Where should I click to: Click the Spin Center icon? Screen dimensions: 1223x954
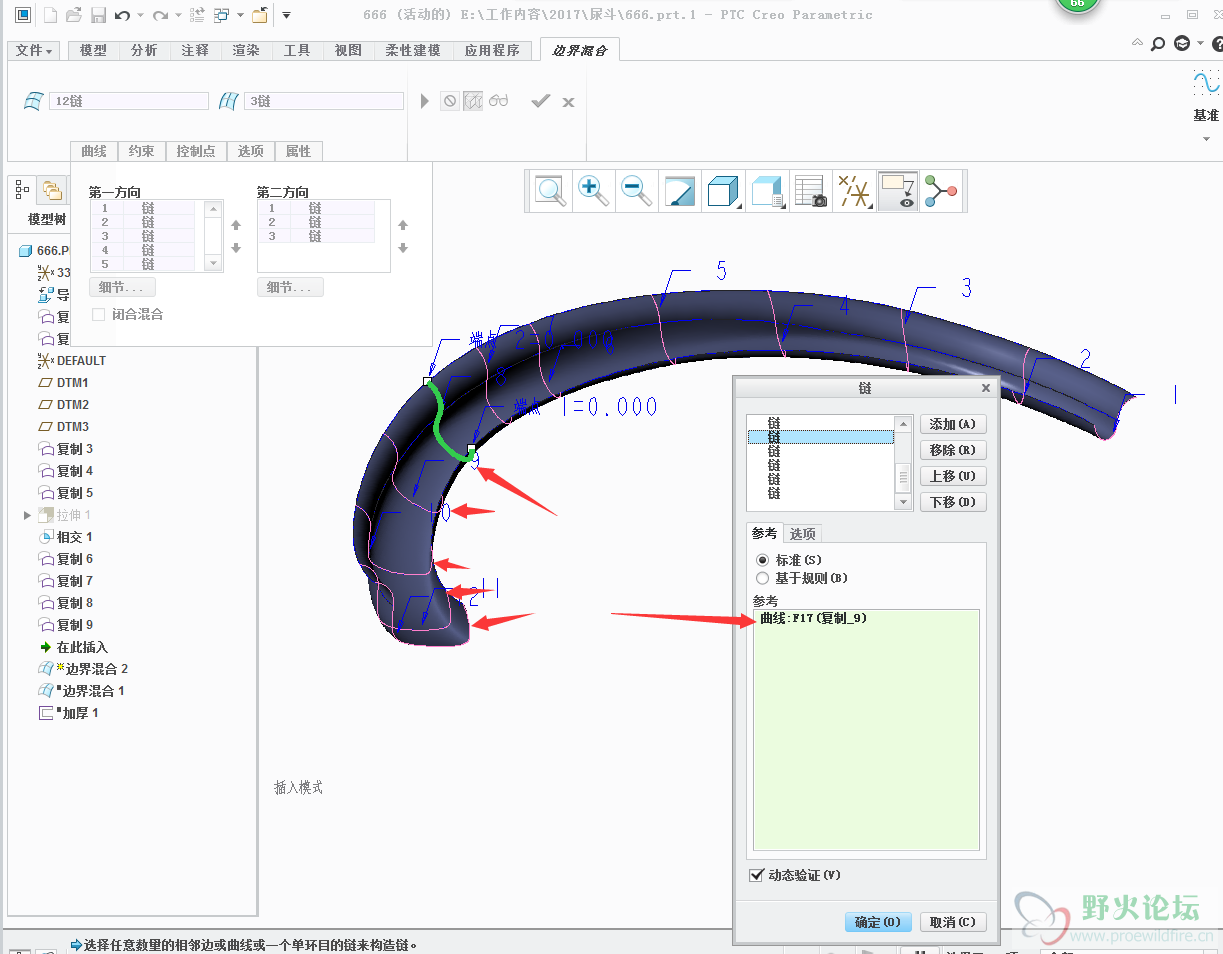(x=941, y=190)
